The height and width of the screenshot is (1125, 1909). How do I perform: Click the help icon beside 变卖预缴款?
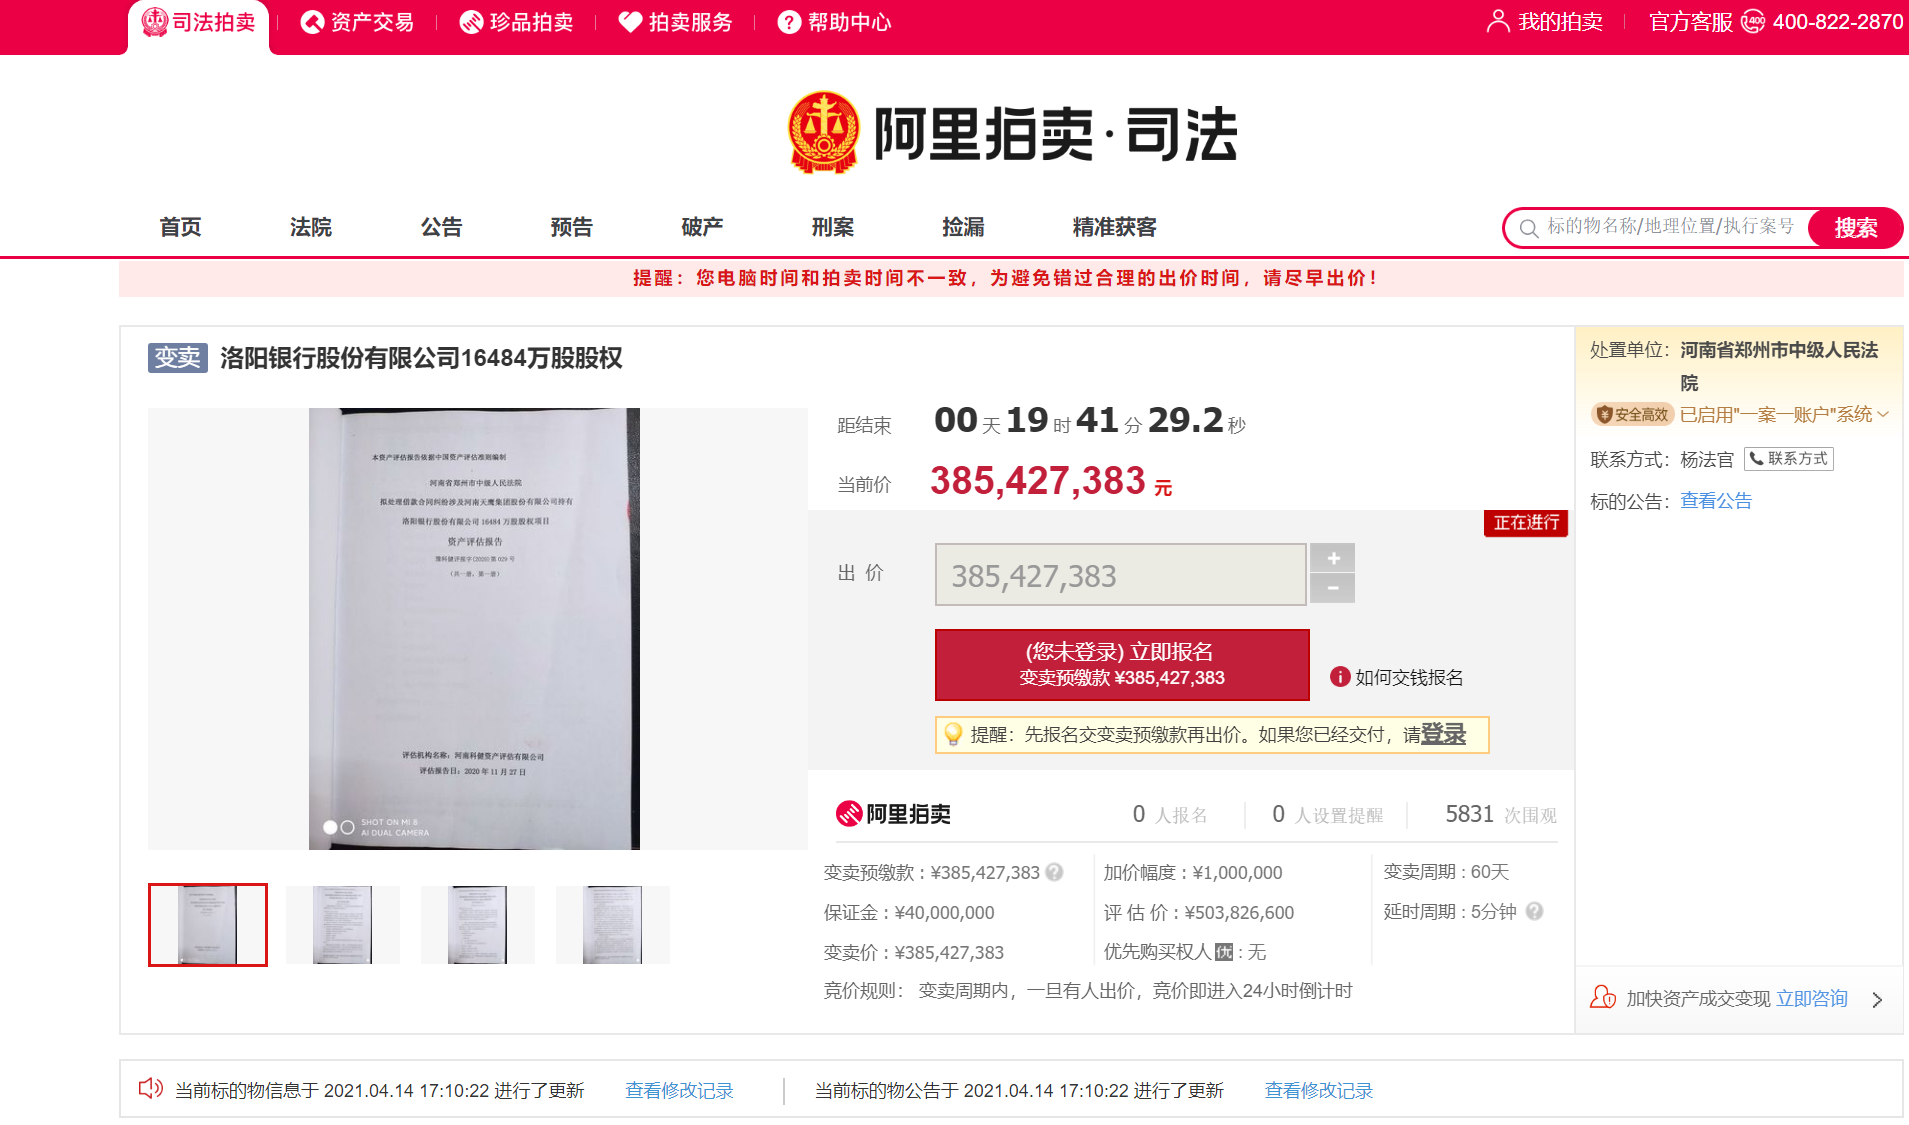click(x=1054, y=872)
